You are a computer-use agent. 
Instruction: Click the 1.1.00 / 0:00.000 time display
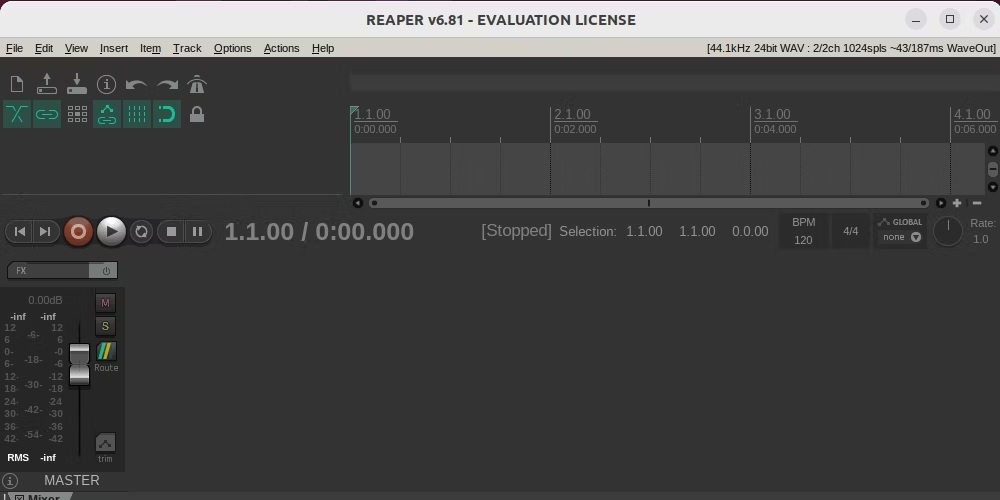pyautogui.click(x=319, y=232)
